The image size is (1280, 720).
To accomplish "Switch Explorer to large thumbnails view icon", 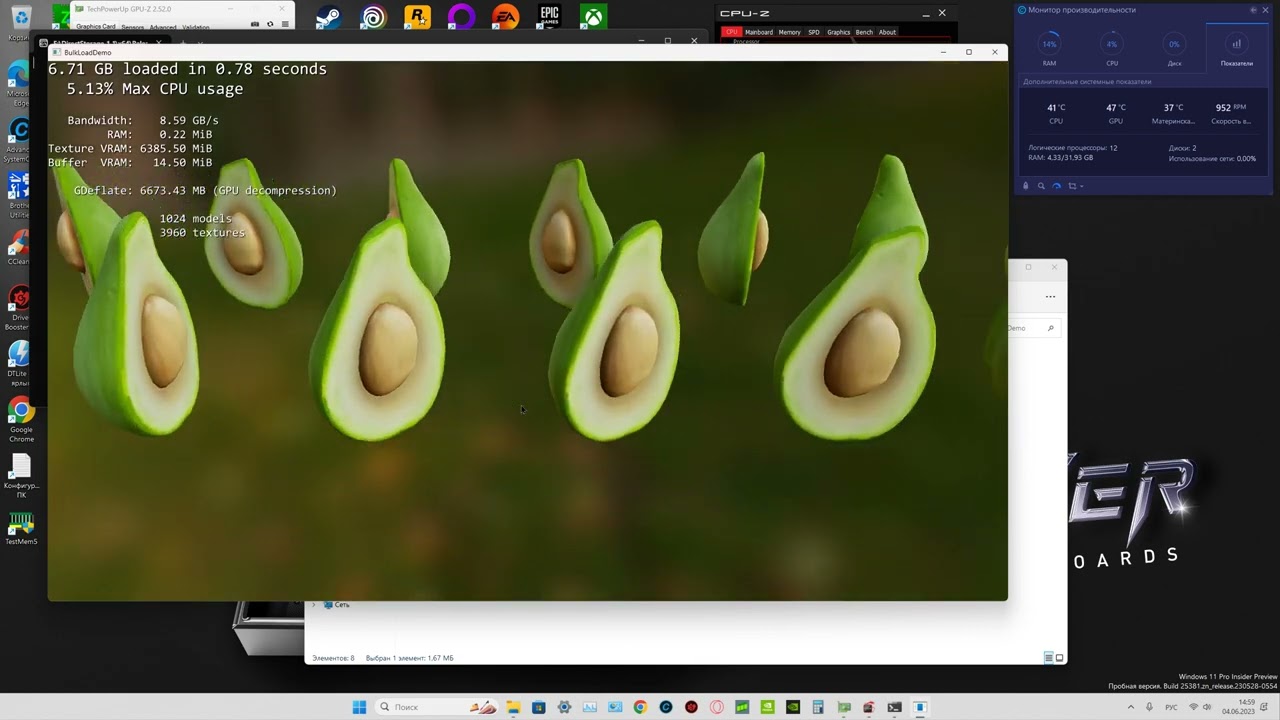I will click(x=1060, y=658).
